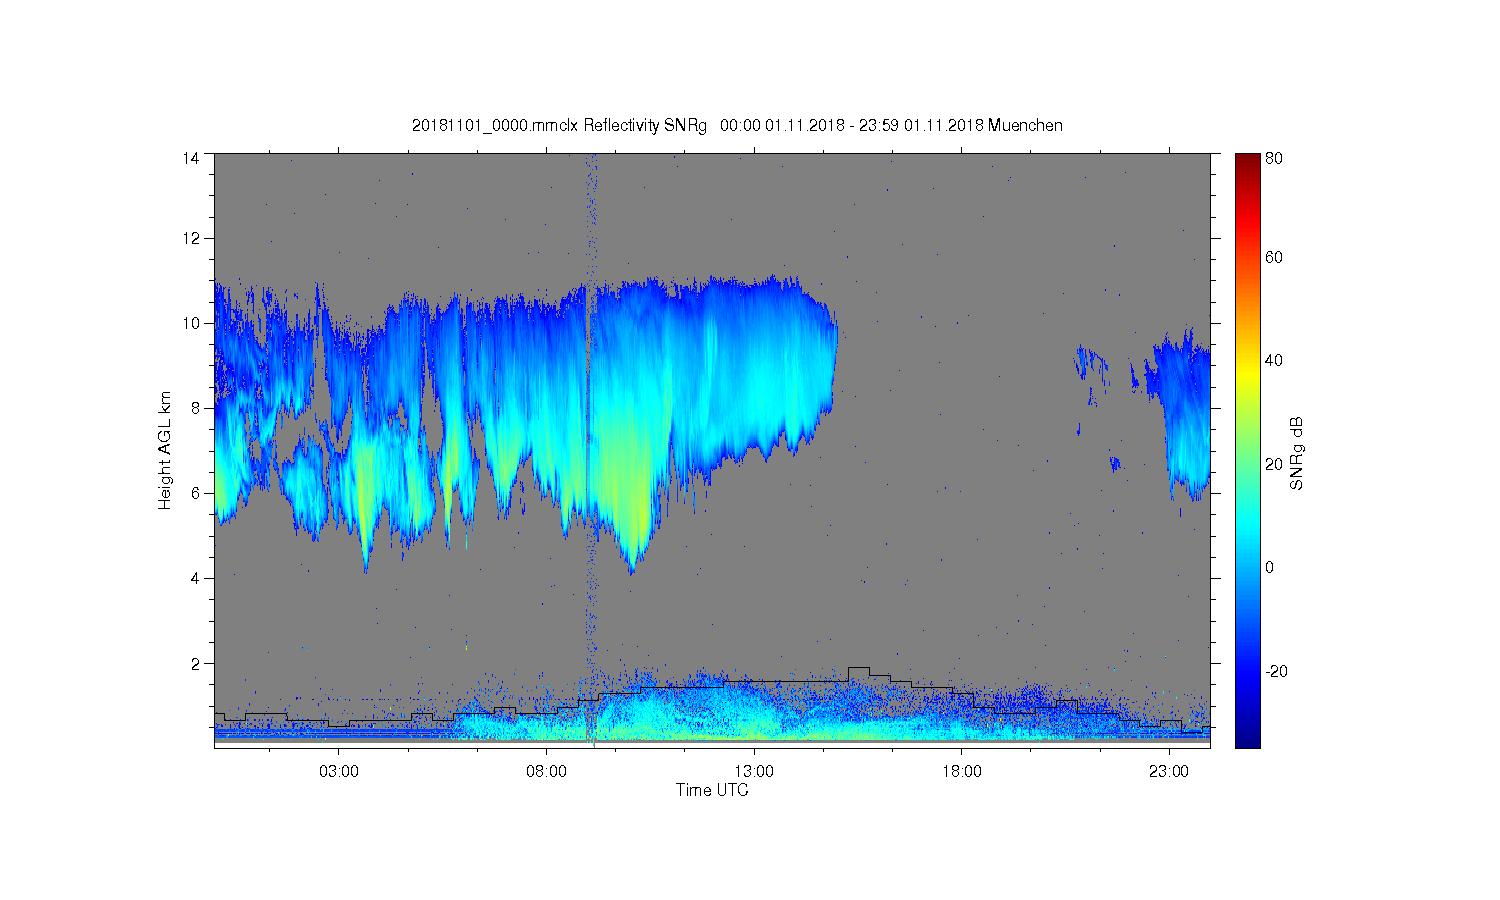Click the plot title mentioning Reflectivity SNRg Muenchen

click(x=737, y=125)
